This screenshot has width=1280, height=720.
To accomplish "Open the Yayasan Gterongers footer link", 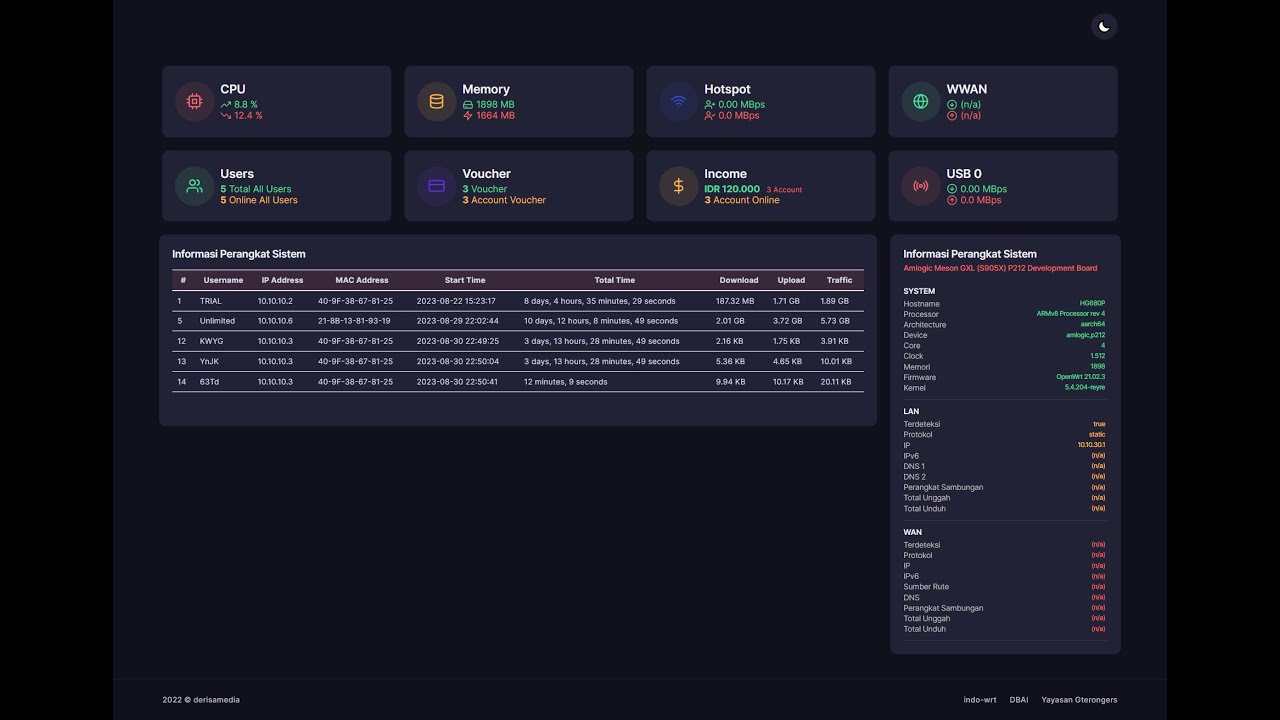I will pyautogui.click(x=1079, y=700).
